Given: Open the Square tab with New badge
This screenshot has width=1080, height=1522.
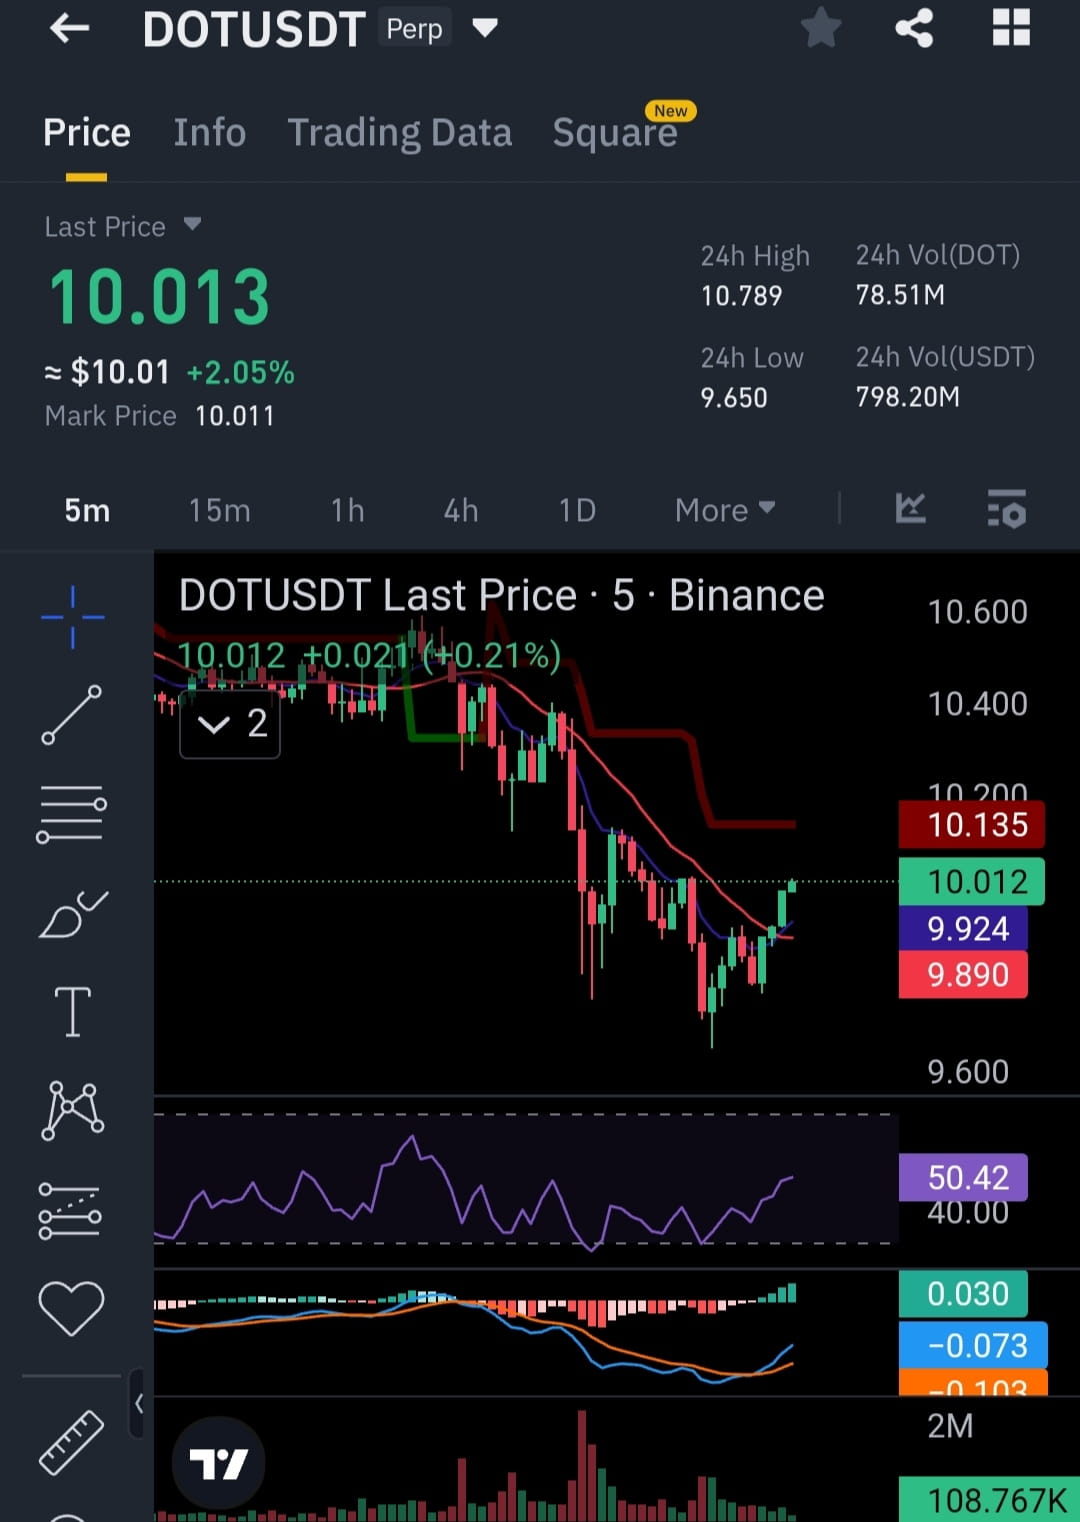Looking at the screenshot, I should pyautogui.click(x=615, y=132).
